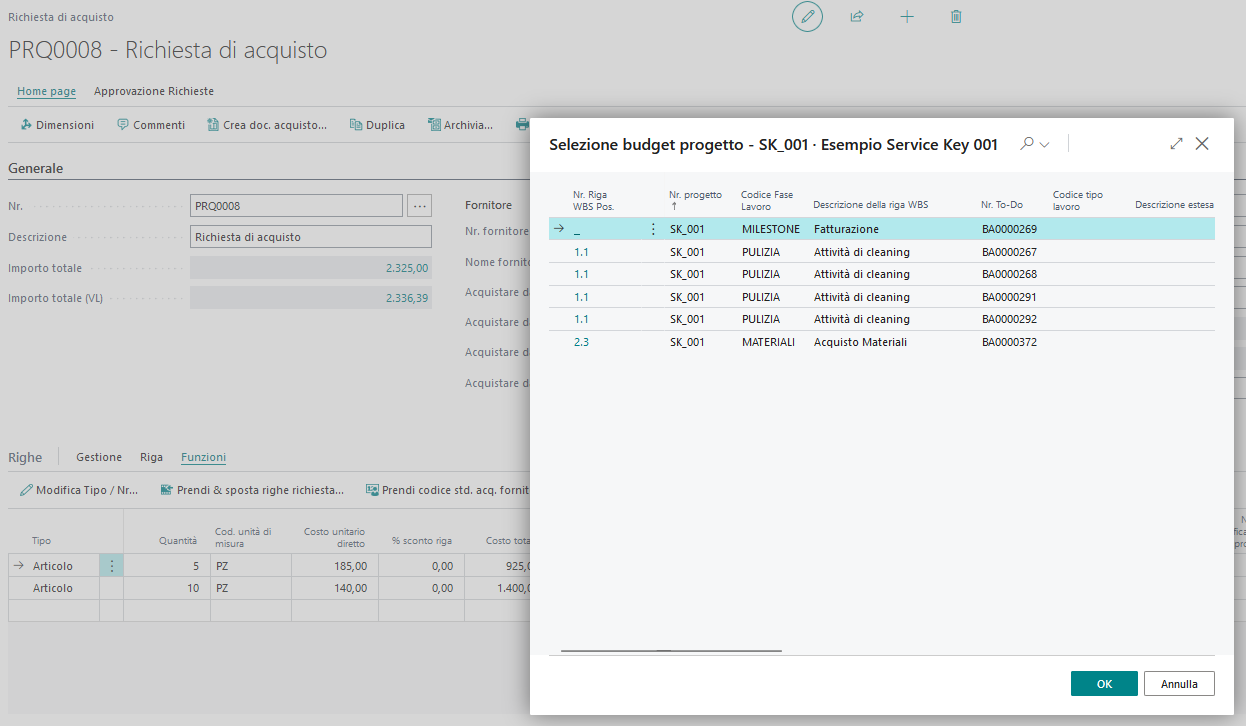Click the Nr. input field PRQ0008
Viewport: 1246px width, 726px height.
[296, 206]
